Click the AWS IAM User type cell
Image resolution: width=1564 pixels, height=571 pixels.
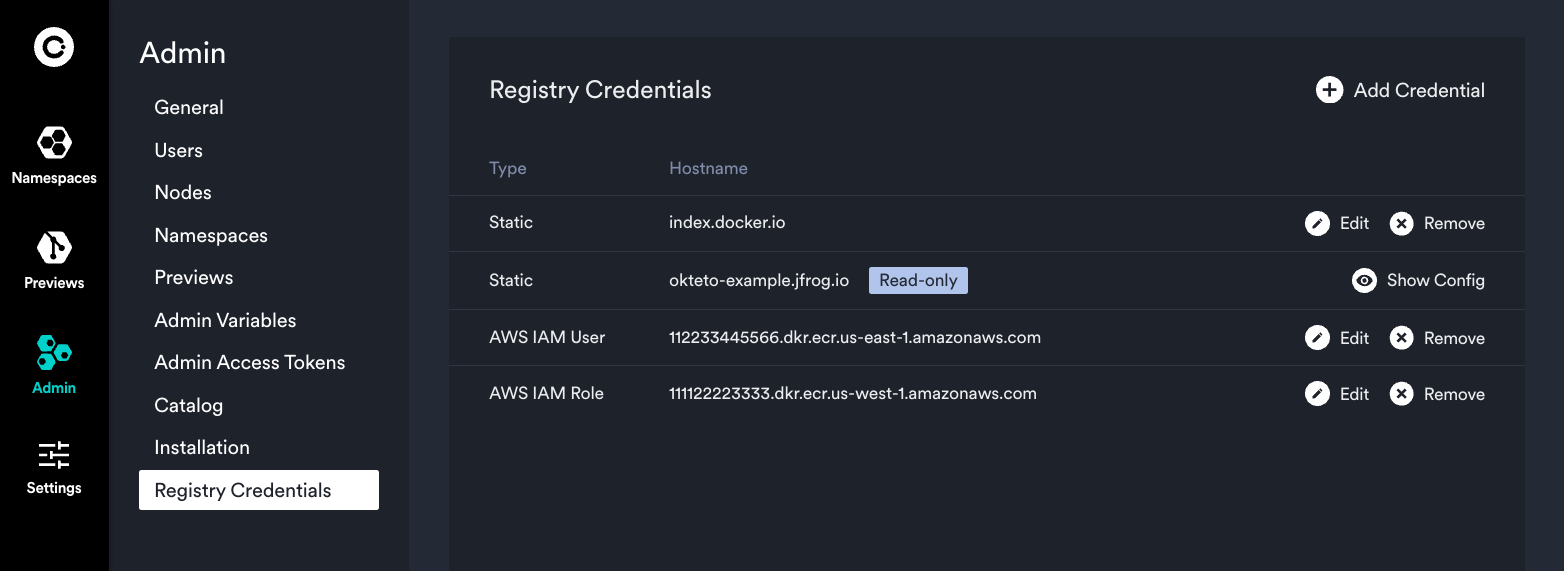tap(547, 337)
